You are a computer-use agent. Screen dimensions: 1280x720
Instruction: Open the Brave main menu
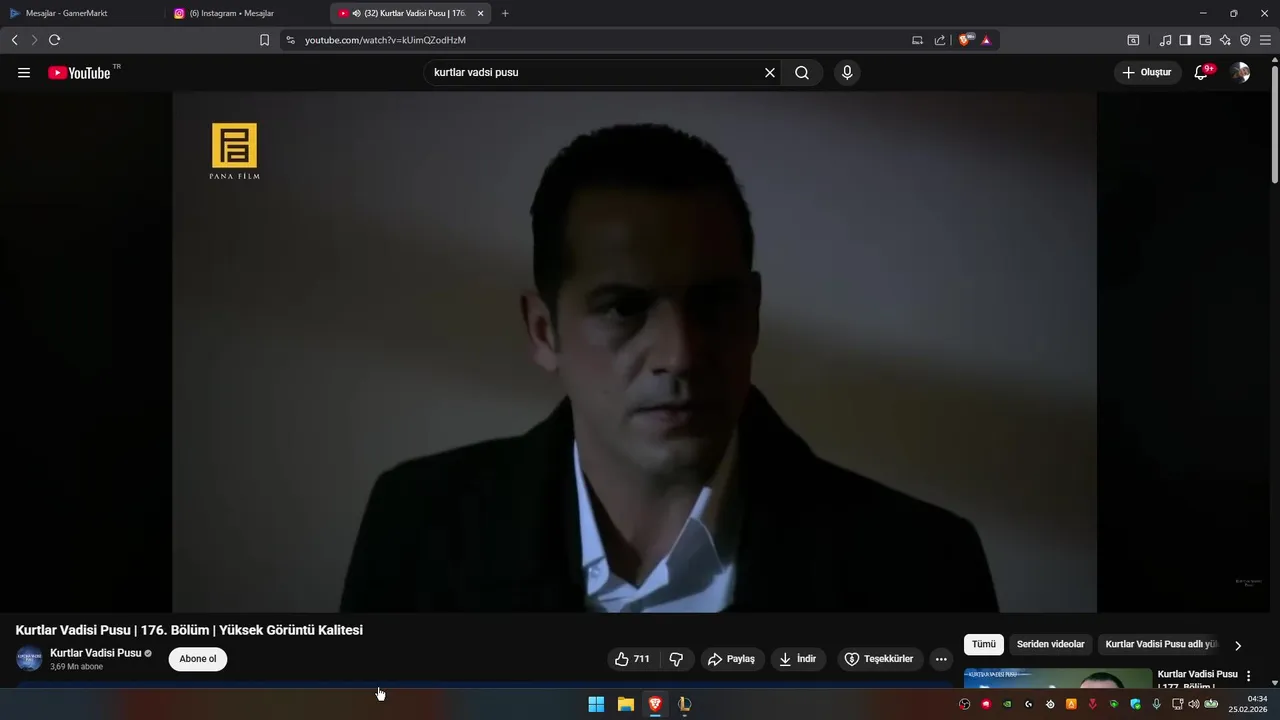point(1265,40)
